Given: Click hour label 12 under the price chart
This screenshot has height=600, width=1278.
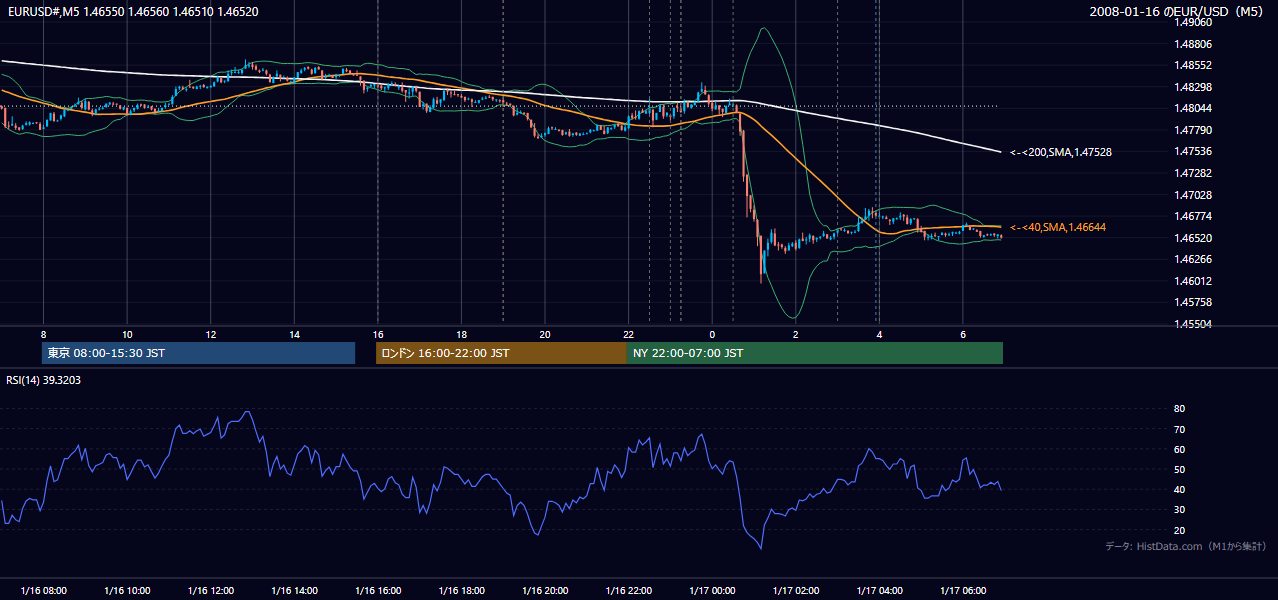Looking at the screenshot, I should pos(210,334).
